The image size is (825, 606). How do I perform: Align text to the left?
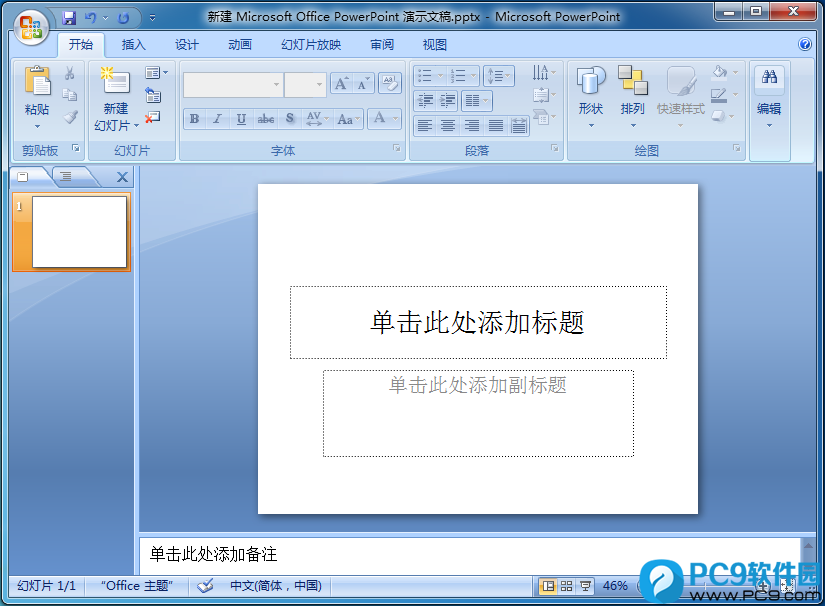[x=425, y=126]
